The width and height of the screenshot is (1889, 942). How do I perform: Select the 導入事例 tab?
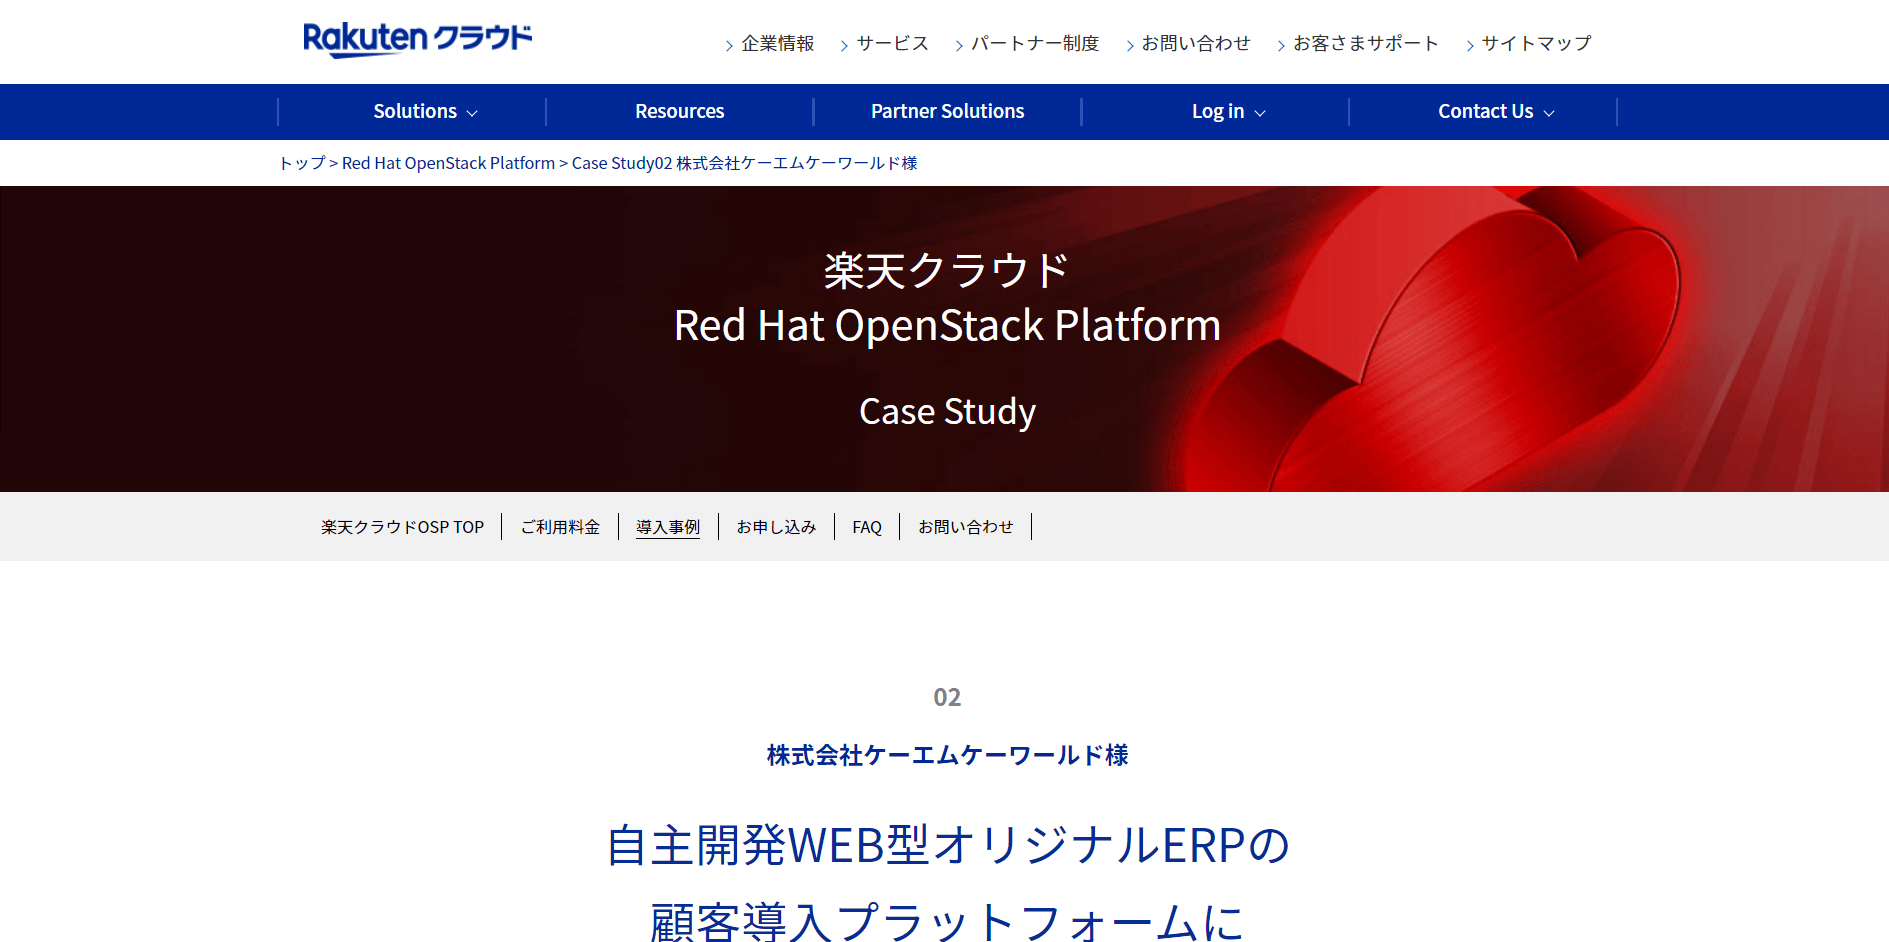tap(668, 527)
